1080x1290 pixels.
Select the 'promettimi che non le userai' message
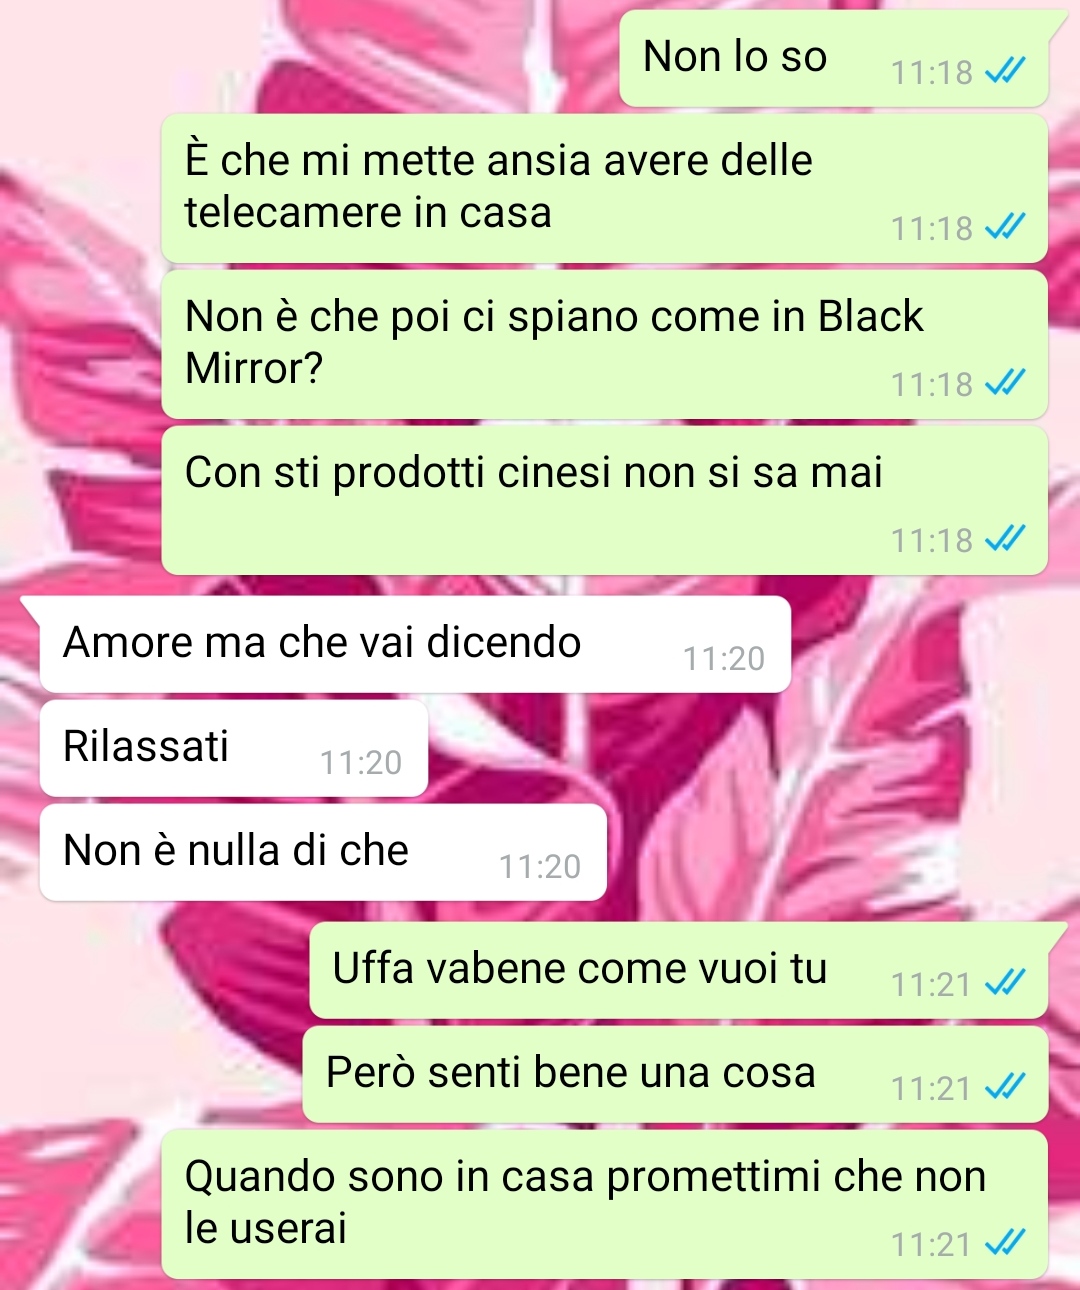(605, 1204)
